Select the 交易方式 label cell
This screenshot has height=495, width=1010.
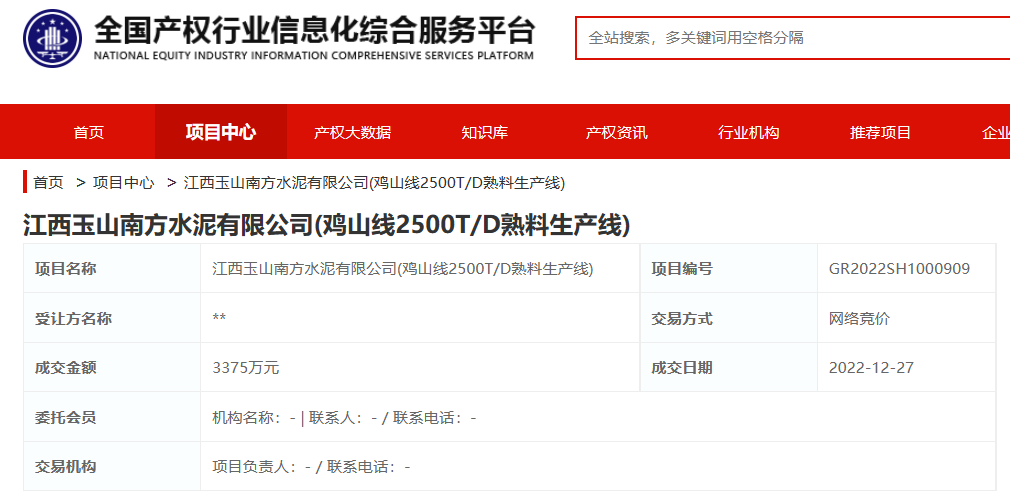pos(729,318)
